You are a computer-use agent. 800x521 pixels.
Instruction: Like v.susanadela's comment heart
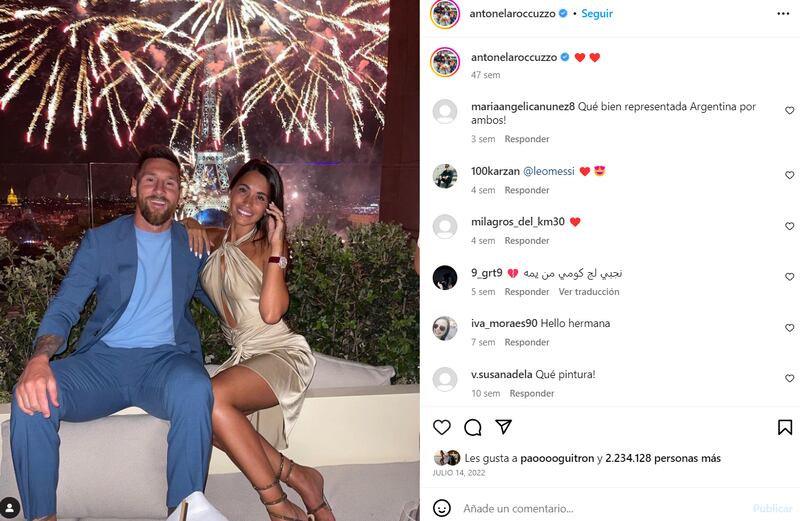coord(789,378)
